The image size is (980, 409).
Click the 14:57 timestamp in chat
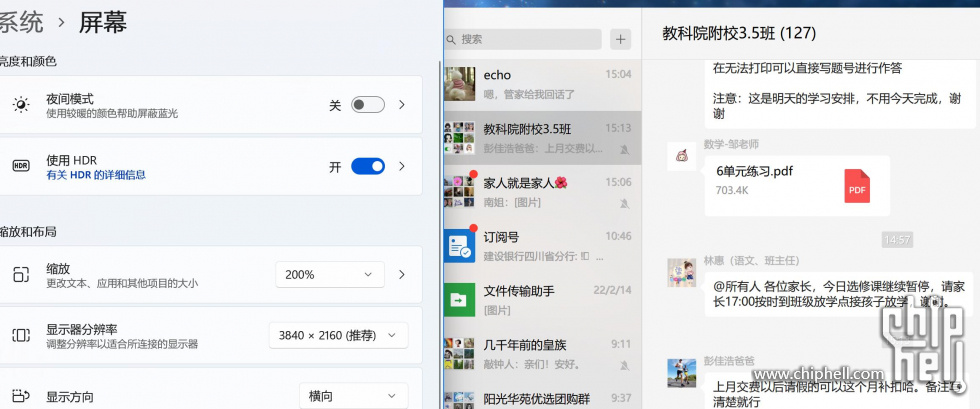(x=898, y=239)
